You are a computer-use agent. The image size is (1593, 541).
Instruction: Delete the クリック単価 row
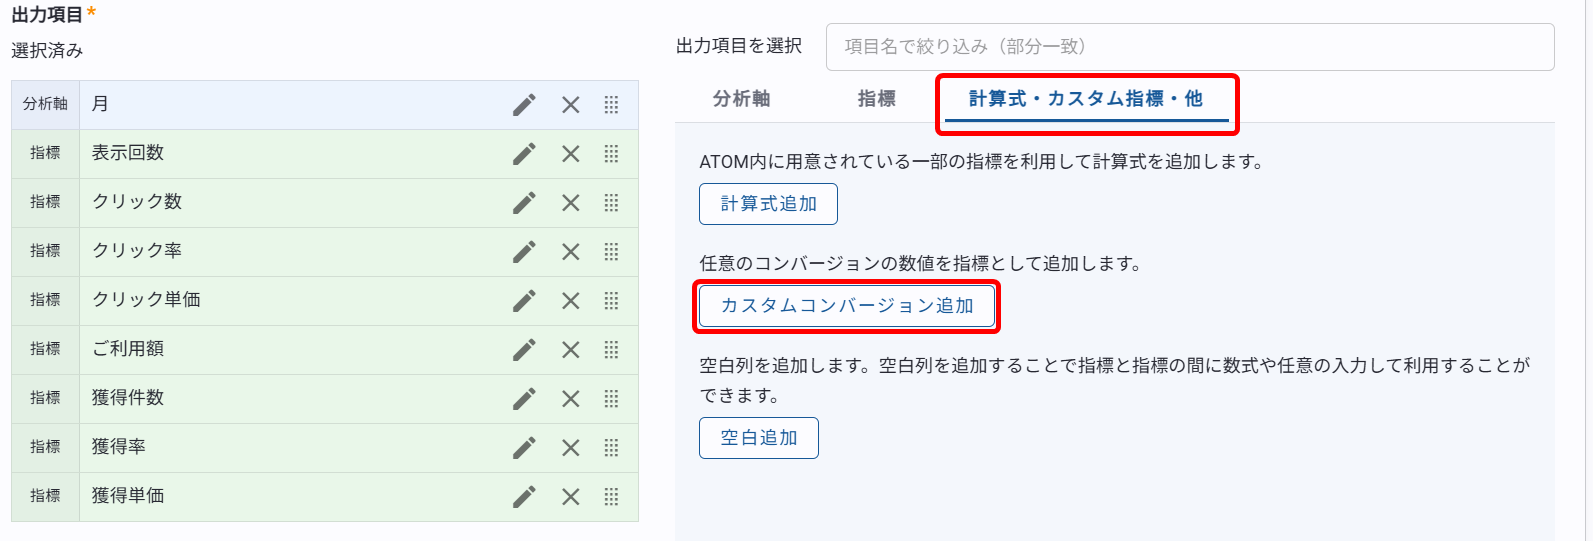tap(571, 301)
